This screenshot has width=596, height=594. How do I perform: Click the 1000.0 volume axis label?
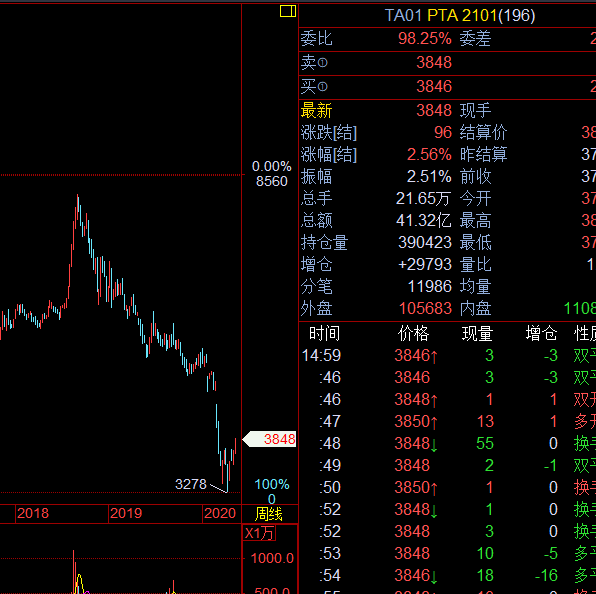point(272,558)
